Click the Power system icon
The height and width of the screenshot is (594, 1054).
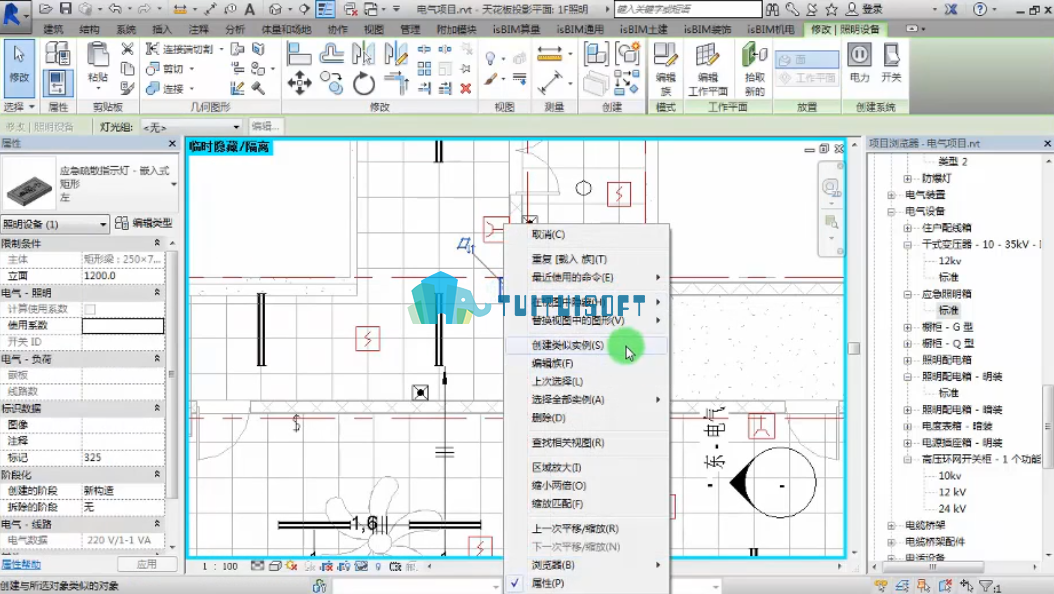coord(860,63)
